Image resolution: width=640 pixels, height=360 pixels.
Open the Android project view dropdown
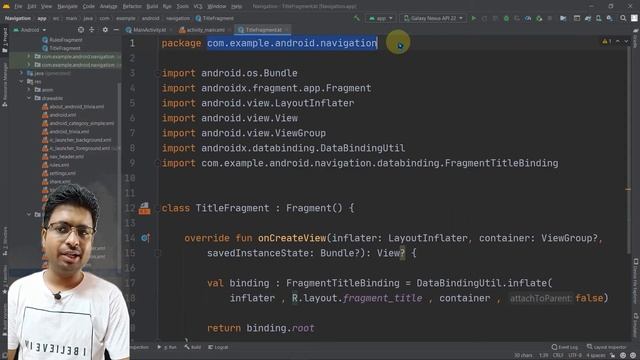(29, 30)
